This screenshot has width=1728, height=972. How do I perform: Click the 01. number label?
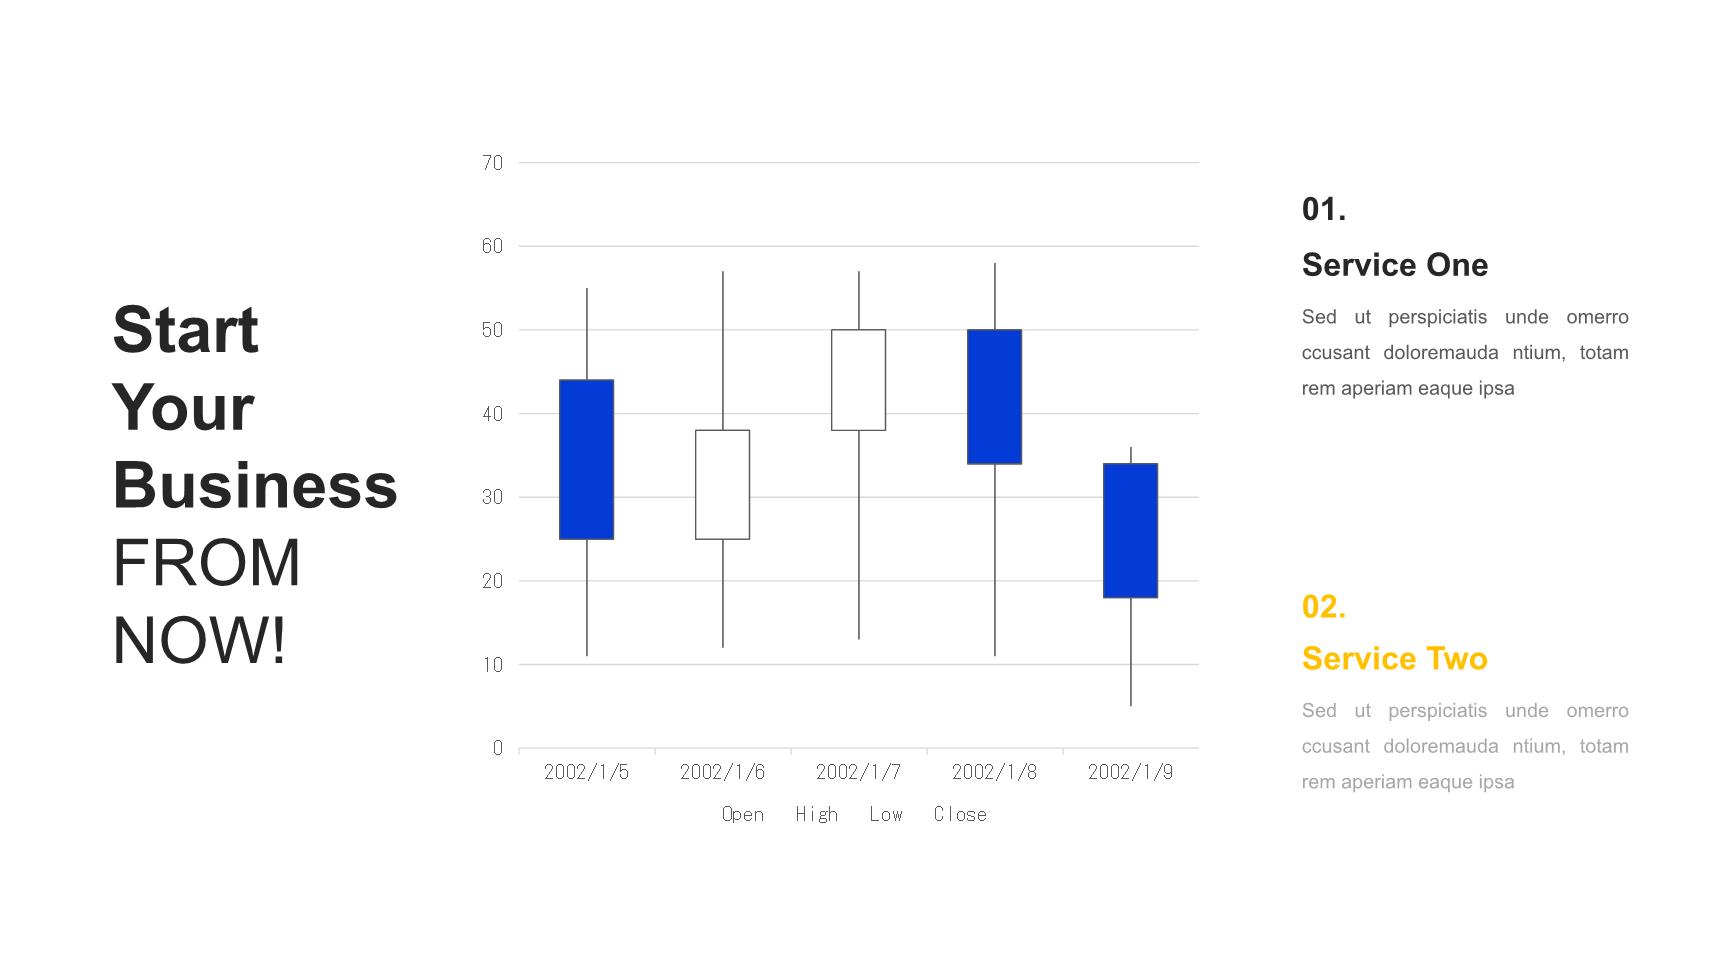[1324, 209]
